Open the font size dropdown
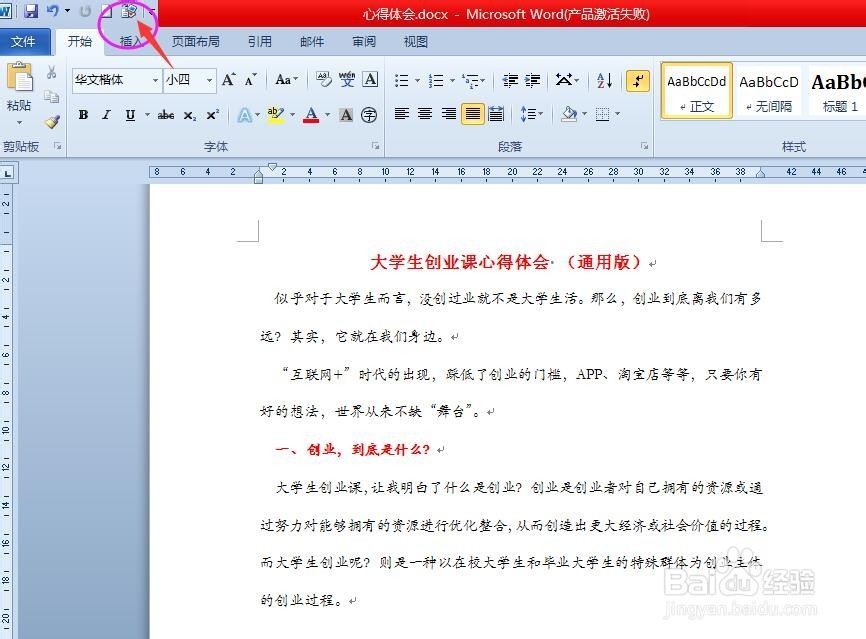This screenshot has height=639, width=866. click(x=210, y=81)
